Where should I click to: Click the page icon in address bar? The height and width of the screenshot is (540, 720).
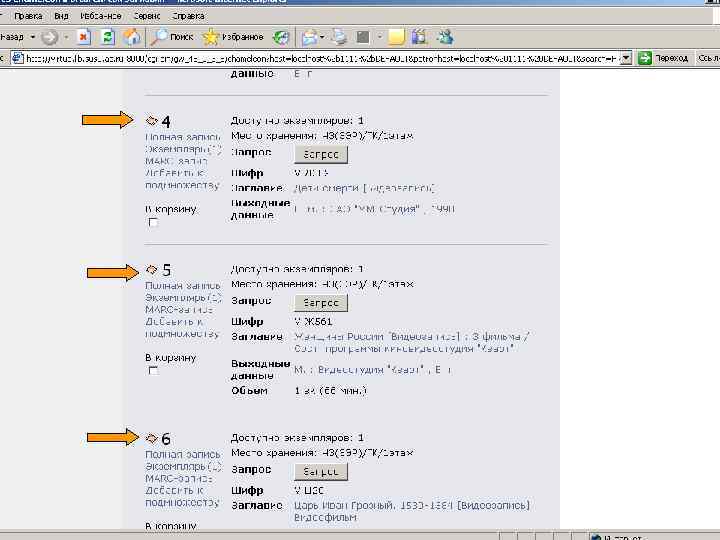(17, 58)
